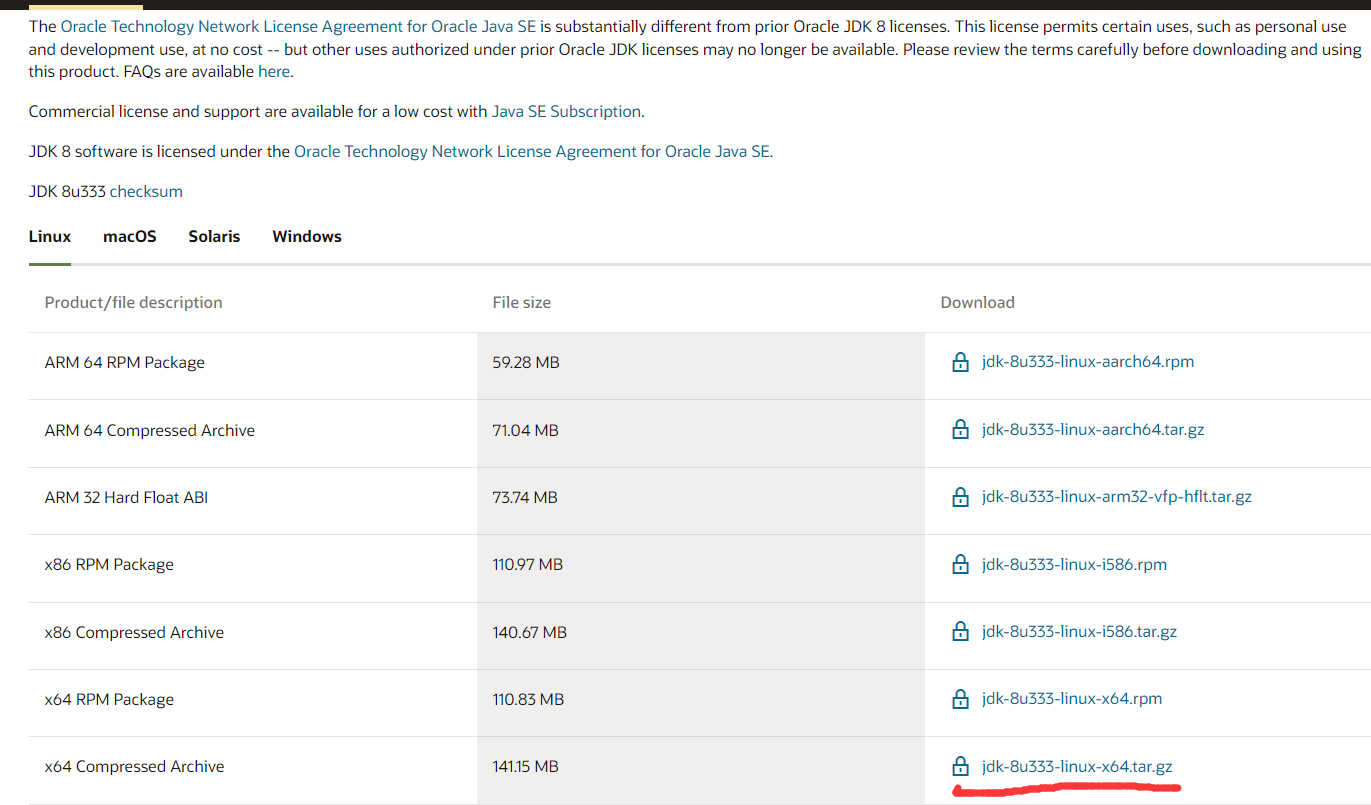Click the '59.28 MB' file size
1371x805 pixels.
526,363
